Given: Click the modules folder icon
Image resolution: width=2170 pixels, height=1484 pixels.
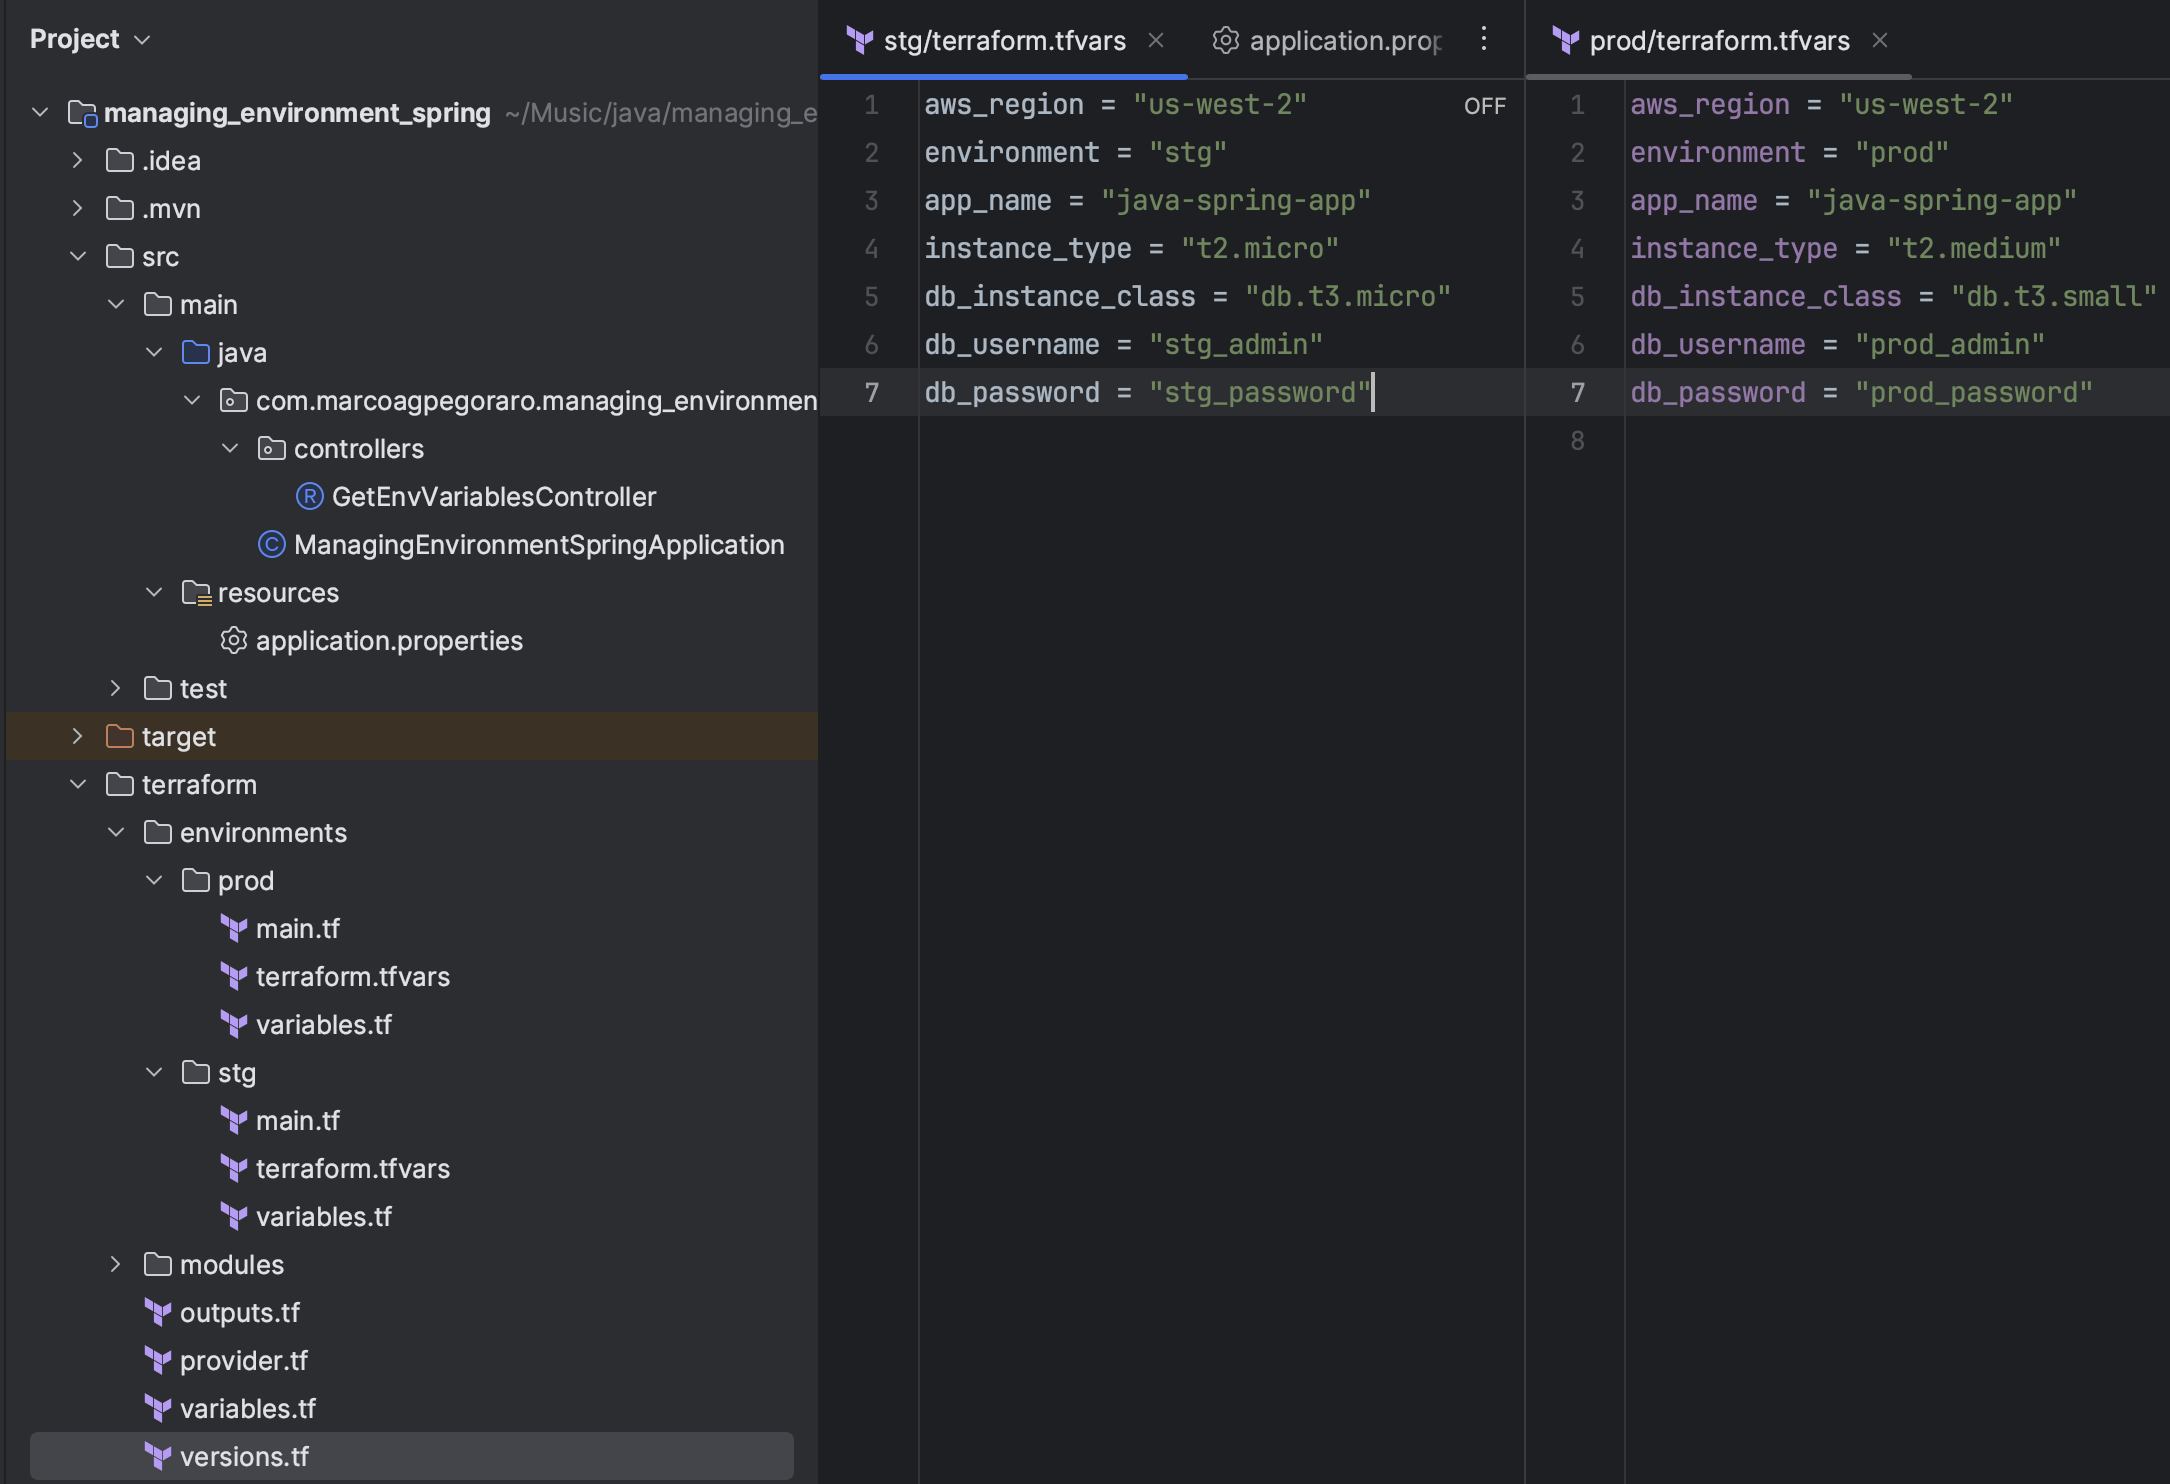Looking at the screenshot, I should [x=158, y=1264].
